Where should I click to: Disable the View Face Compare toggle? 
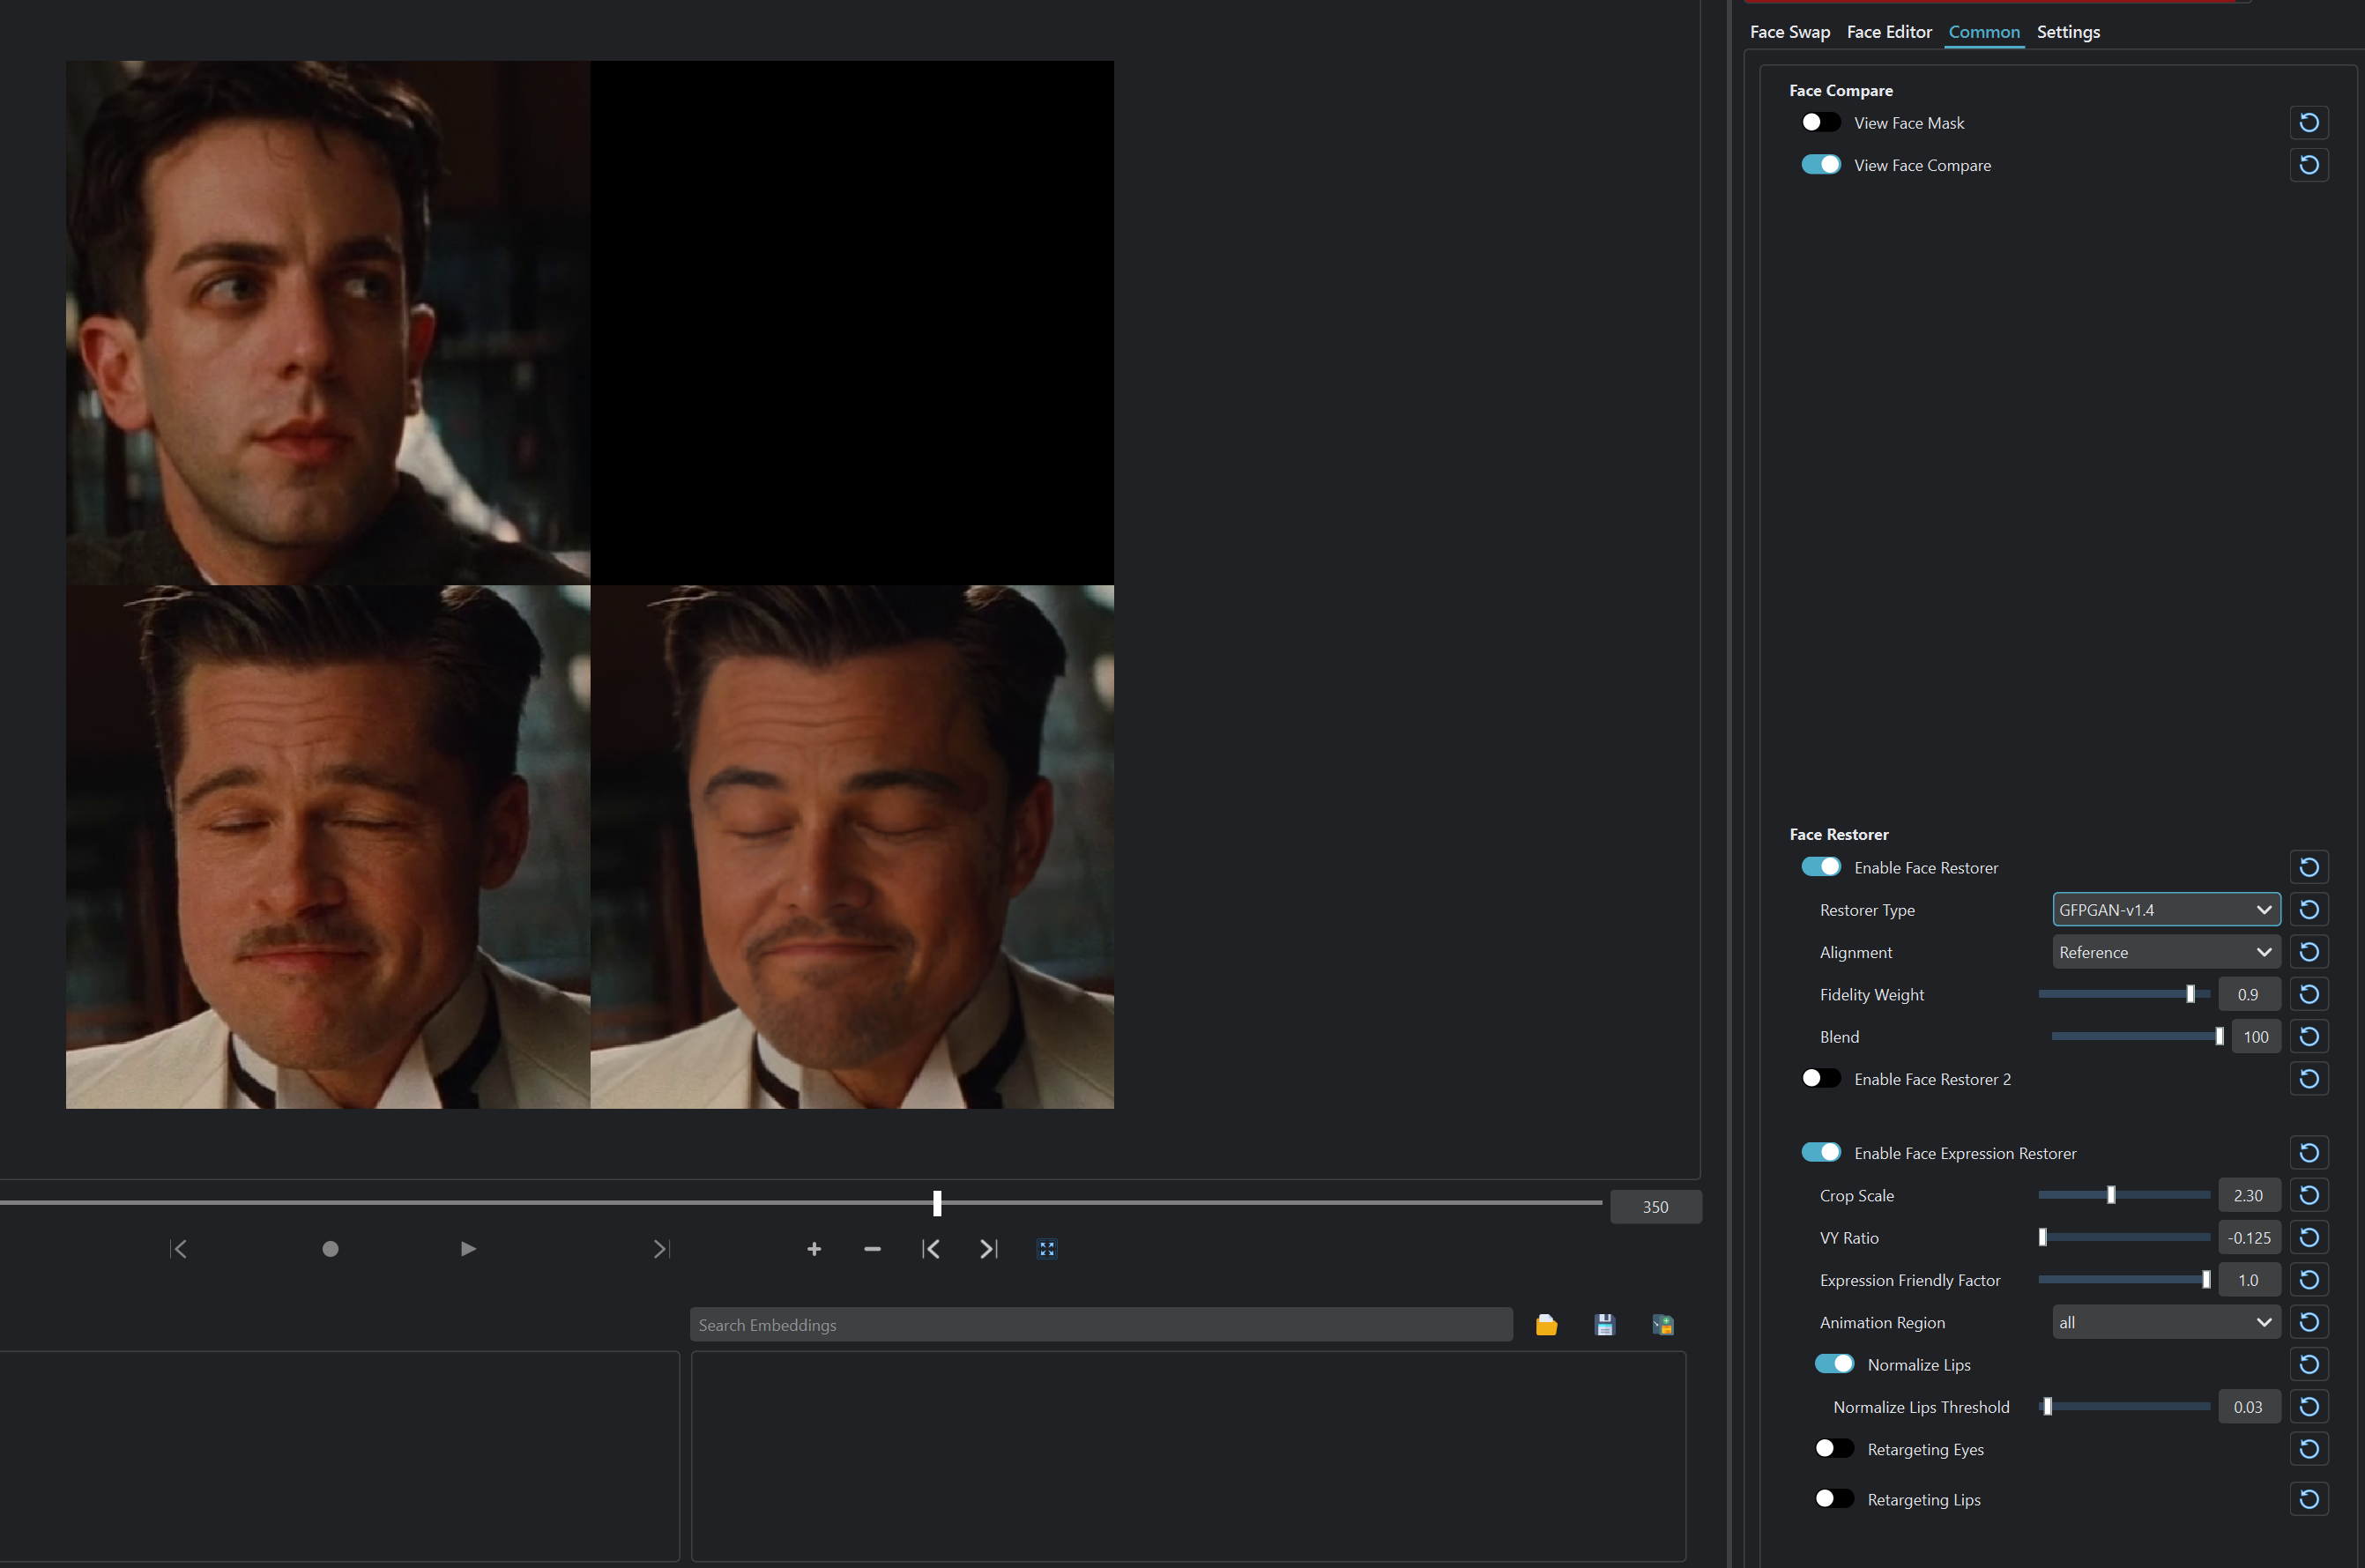pos(1820,165)
